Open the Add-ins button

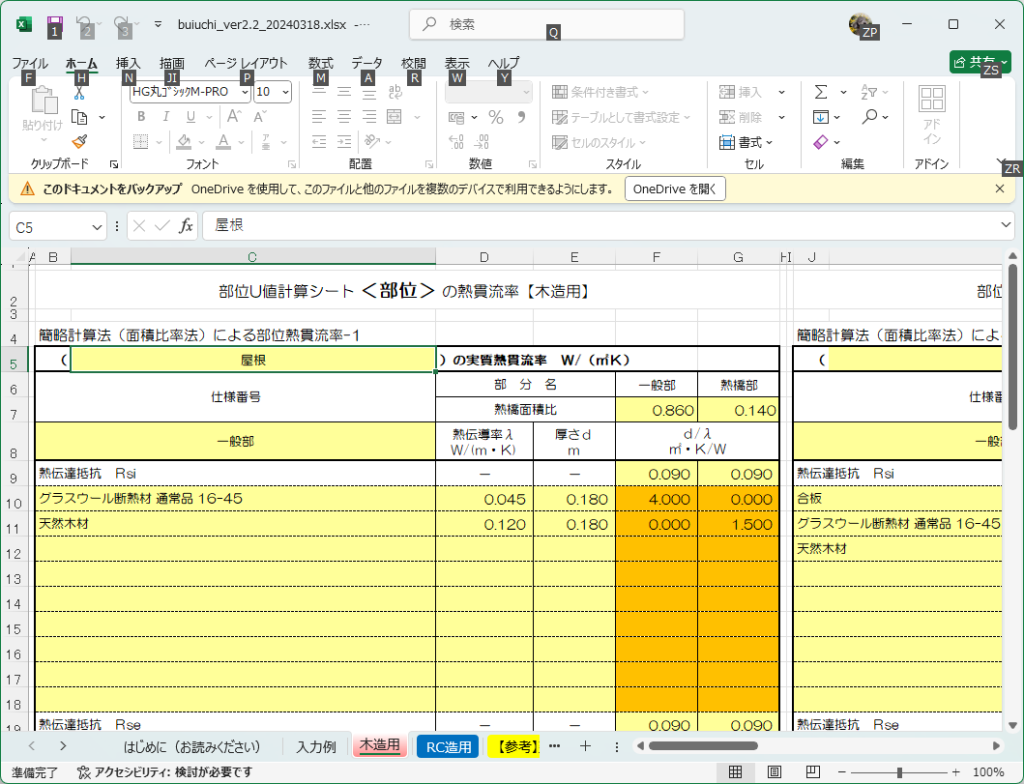(x=932, y=114)
